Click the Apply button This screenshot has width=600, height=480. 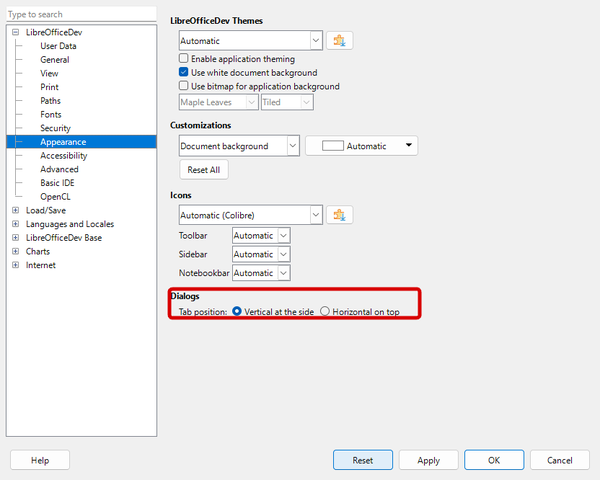click(429, 460)
